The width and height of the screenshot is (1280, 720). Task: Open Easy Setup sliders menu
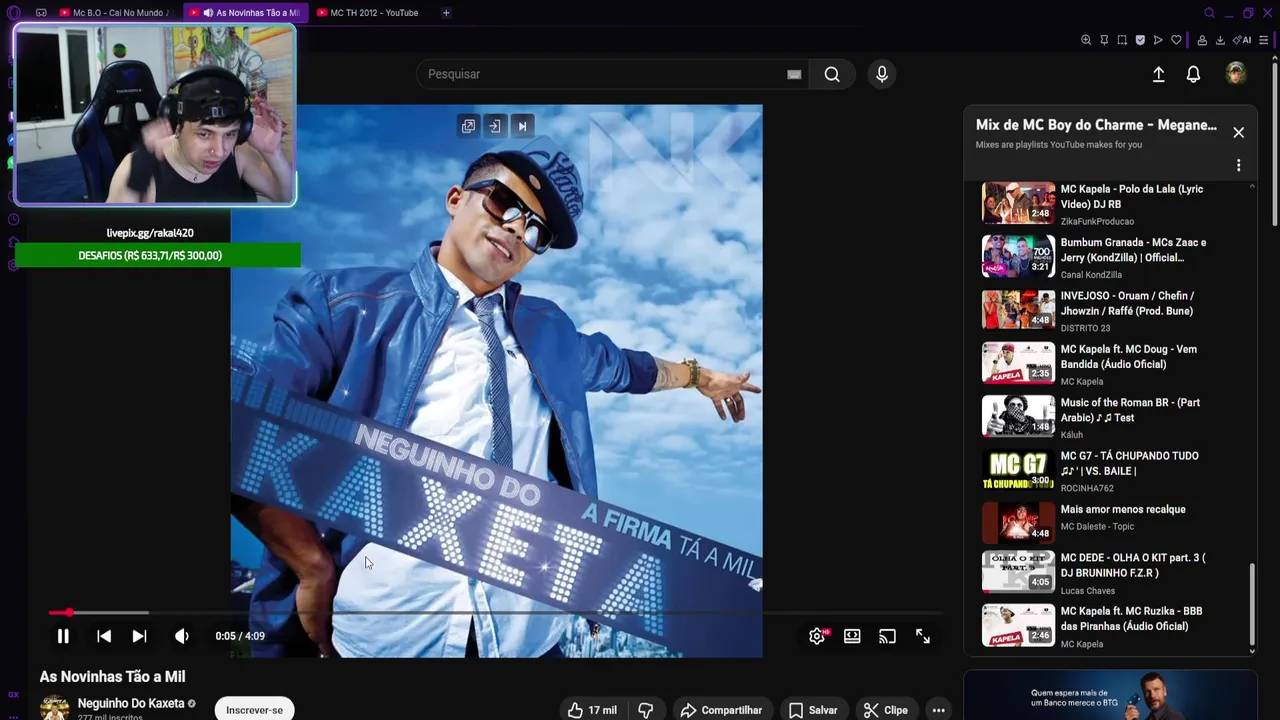1264,40
